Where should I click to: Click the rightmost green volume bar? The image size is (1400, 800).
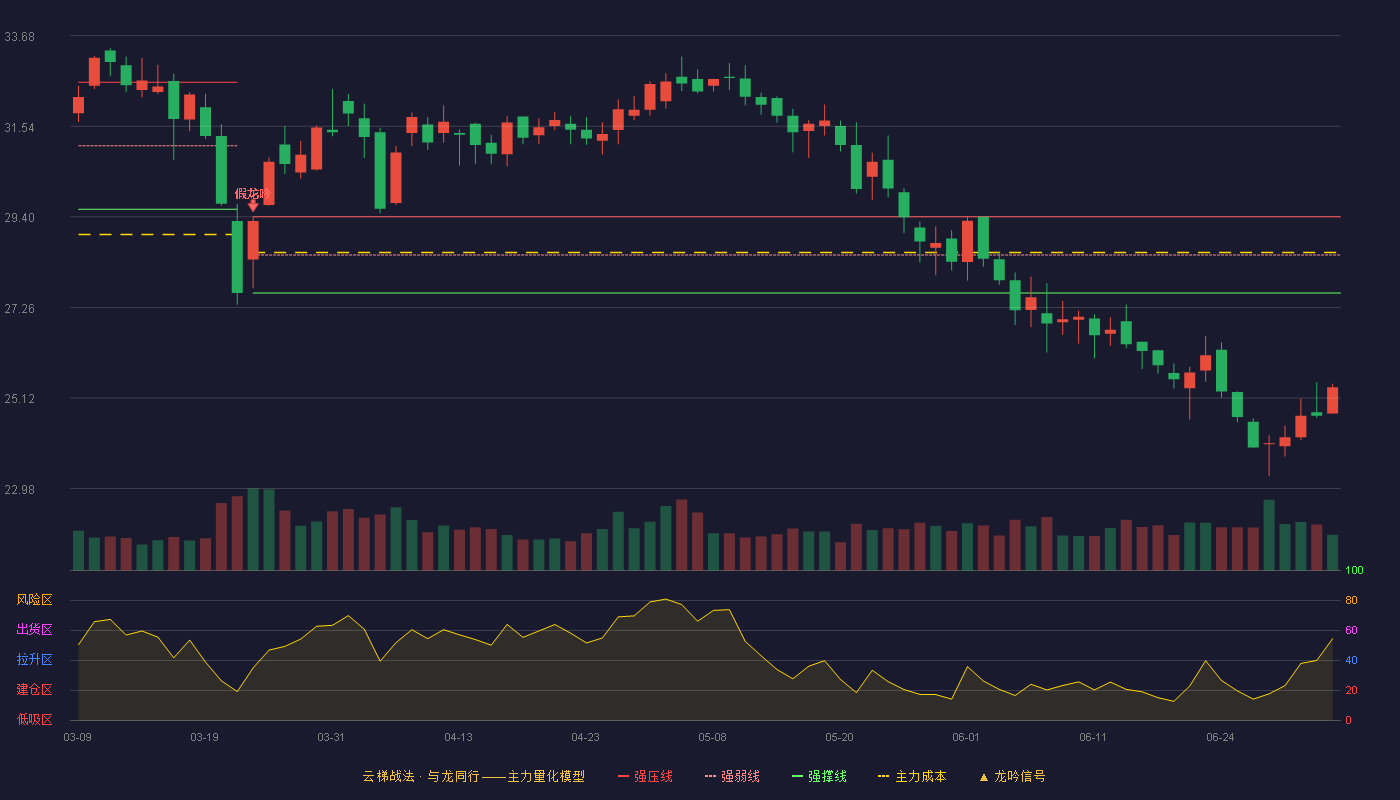(1332, 553)
